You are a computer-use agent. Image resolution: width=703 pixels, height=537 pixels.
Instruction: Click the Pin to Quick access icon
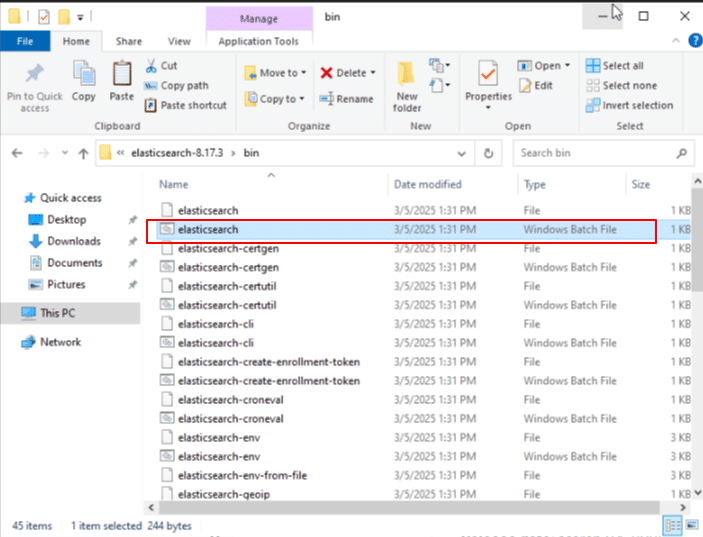[33, 74]
